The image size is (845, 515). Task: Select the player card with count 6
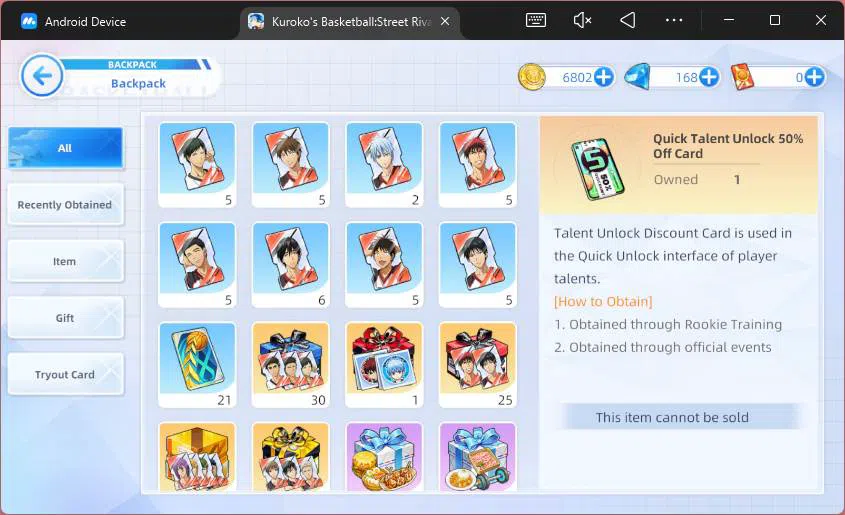290,265
